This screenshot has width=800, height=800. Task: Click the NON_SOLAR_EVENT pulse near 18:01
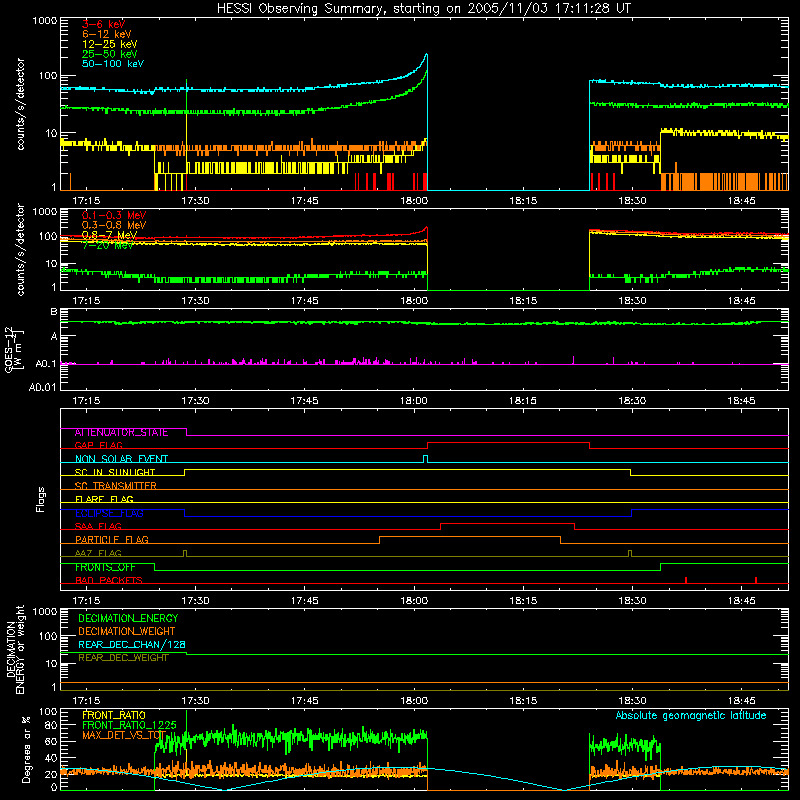tap(426, 459)
